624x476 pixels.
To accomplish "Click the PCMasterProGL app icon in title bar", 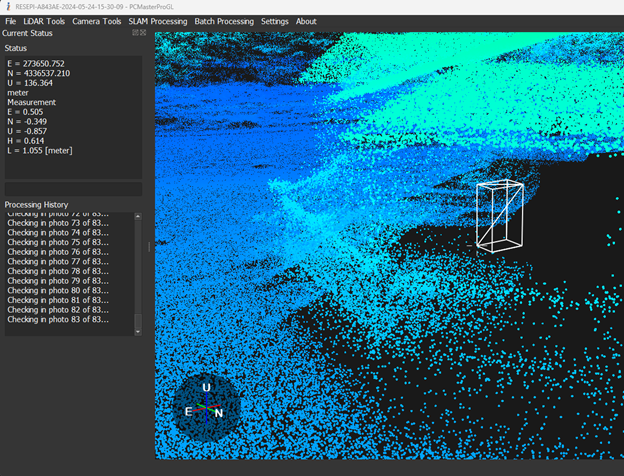I will tap(7, 6).
